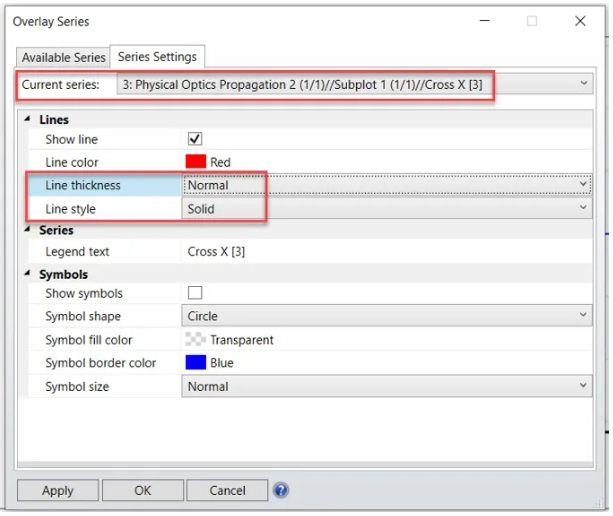Enable the Show symbols checkbox

pos(195,293)
